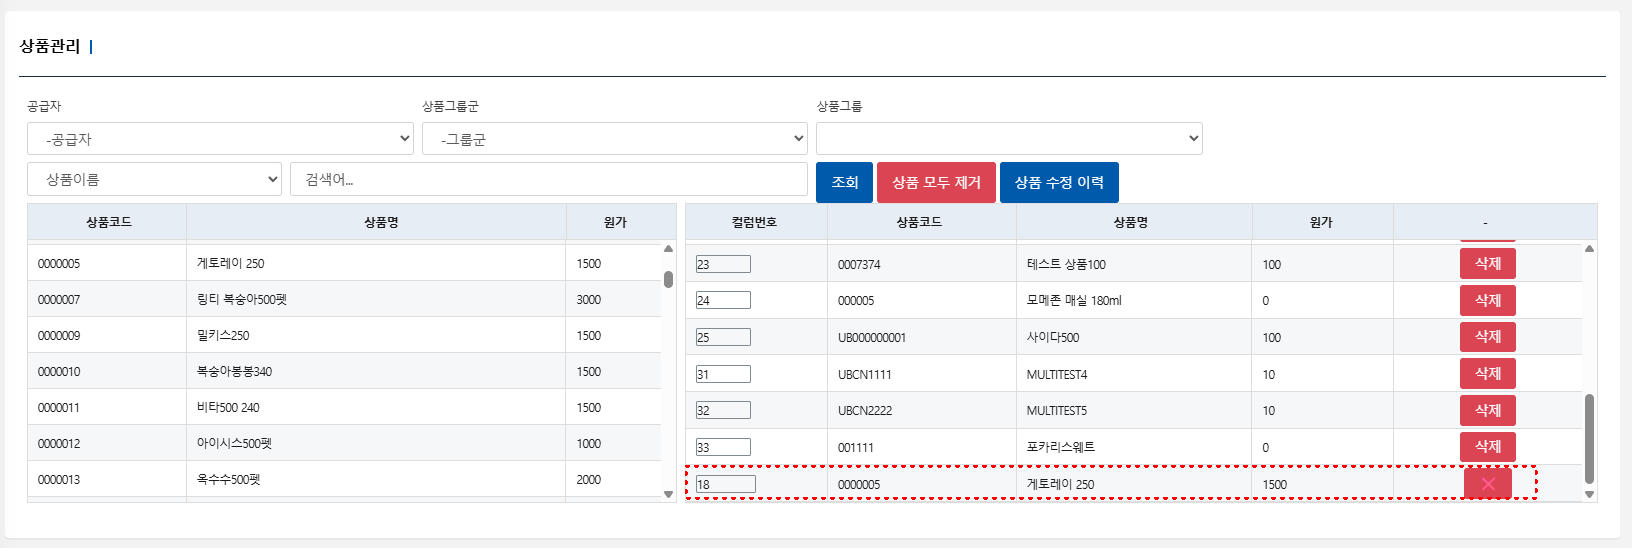Delete the 테스트 상품100 row
1632x548 pixels.
(1488, 263)
